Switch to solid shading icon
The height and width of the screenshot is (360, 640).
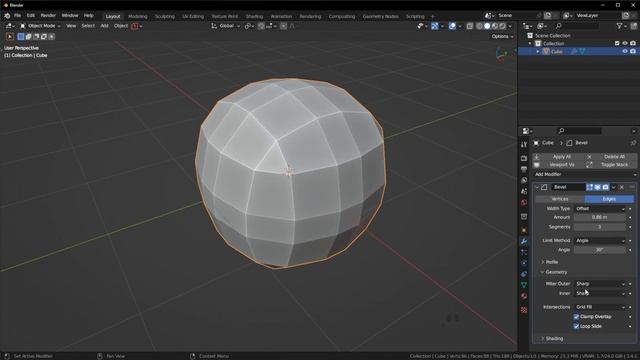[487, 26]
